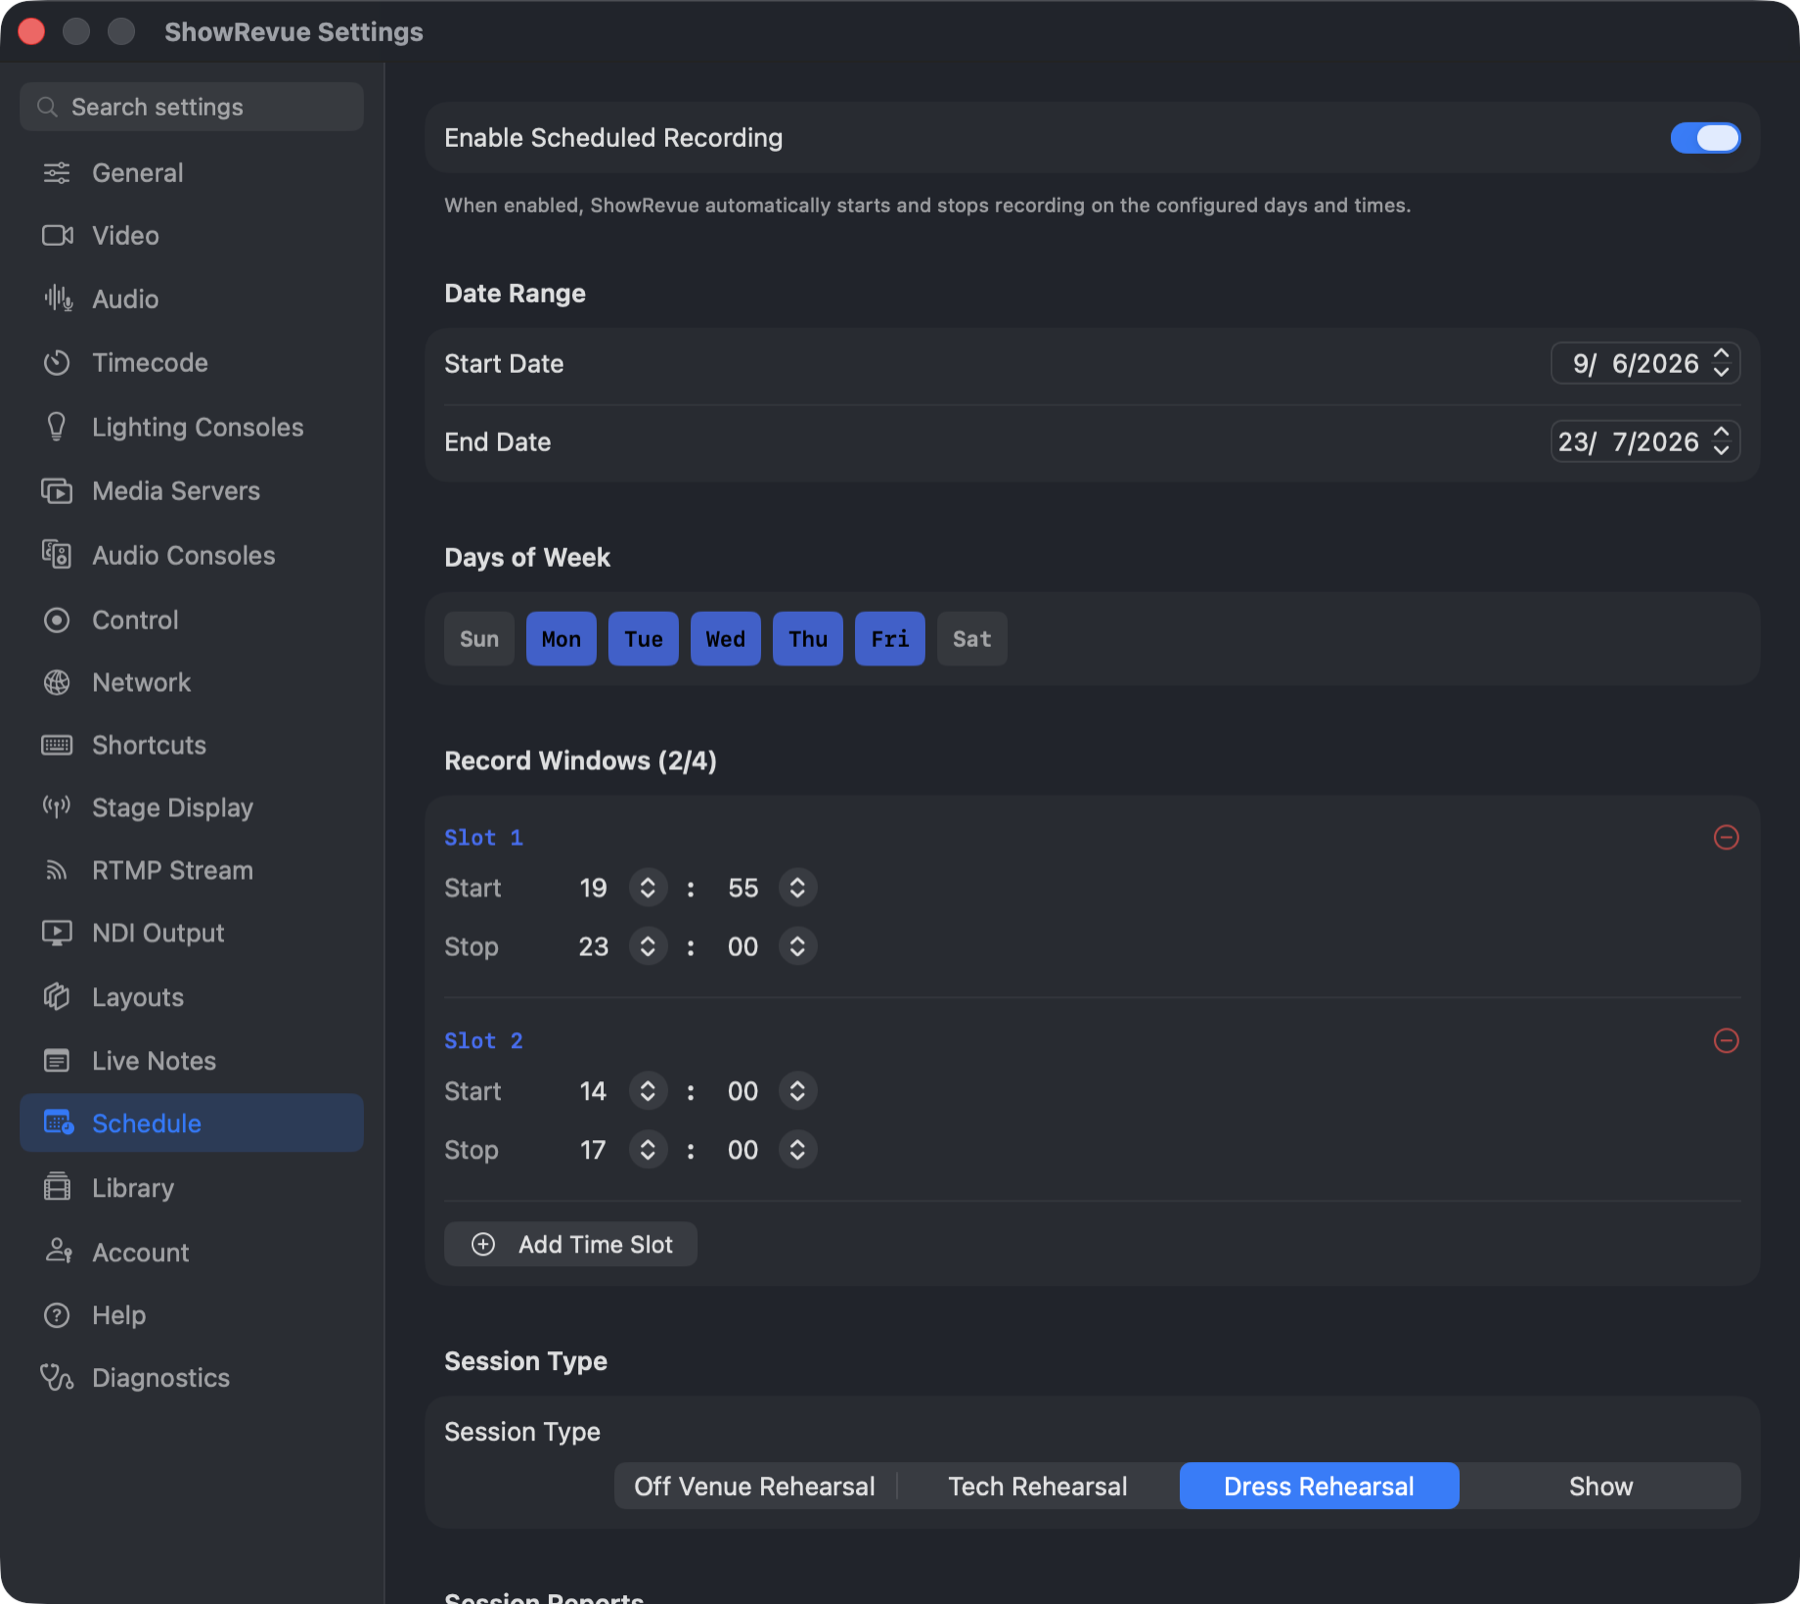
Task: Click the Stage Display antenna icon
Action: pyautogui.click(x=57, y=807)
